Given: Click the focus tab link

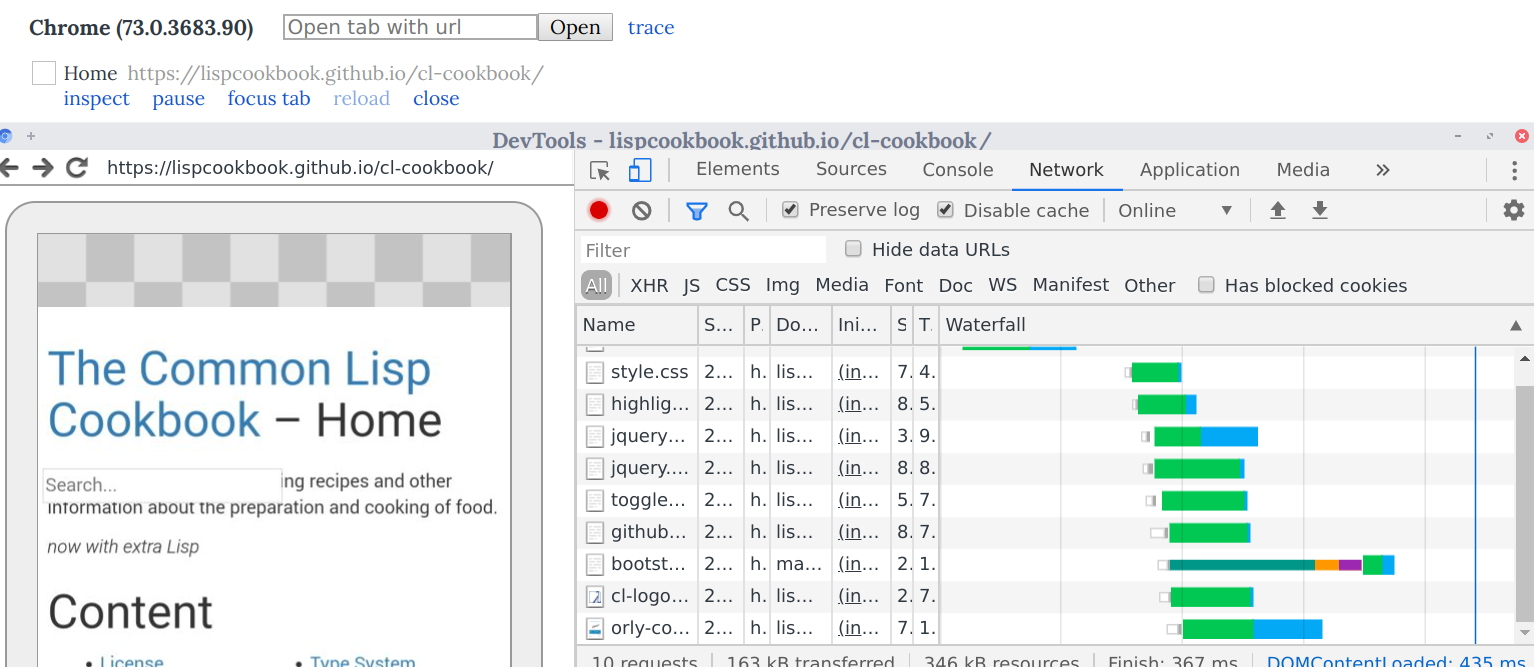Looking at the screenshot, I should 269,98.
